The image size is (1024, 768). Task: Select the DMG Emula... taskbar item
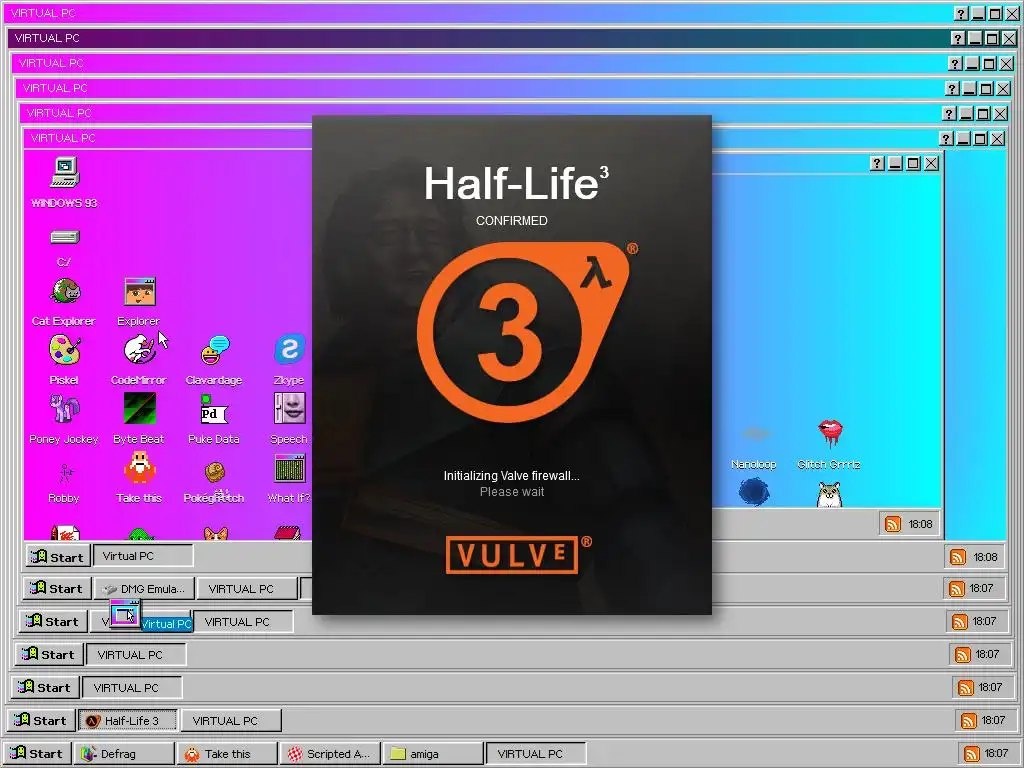(144, 588)
